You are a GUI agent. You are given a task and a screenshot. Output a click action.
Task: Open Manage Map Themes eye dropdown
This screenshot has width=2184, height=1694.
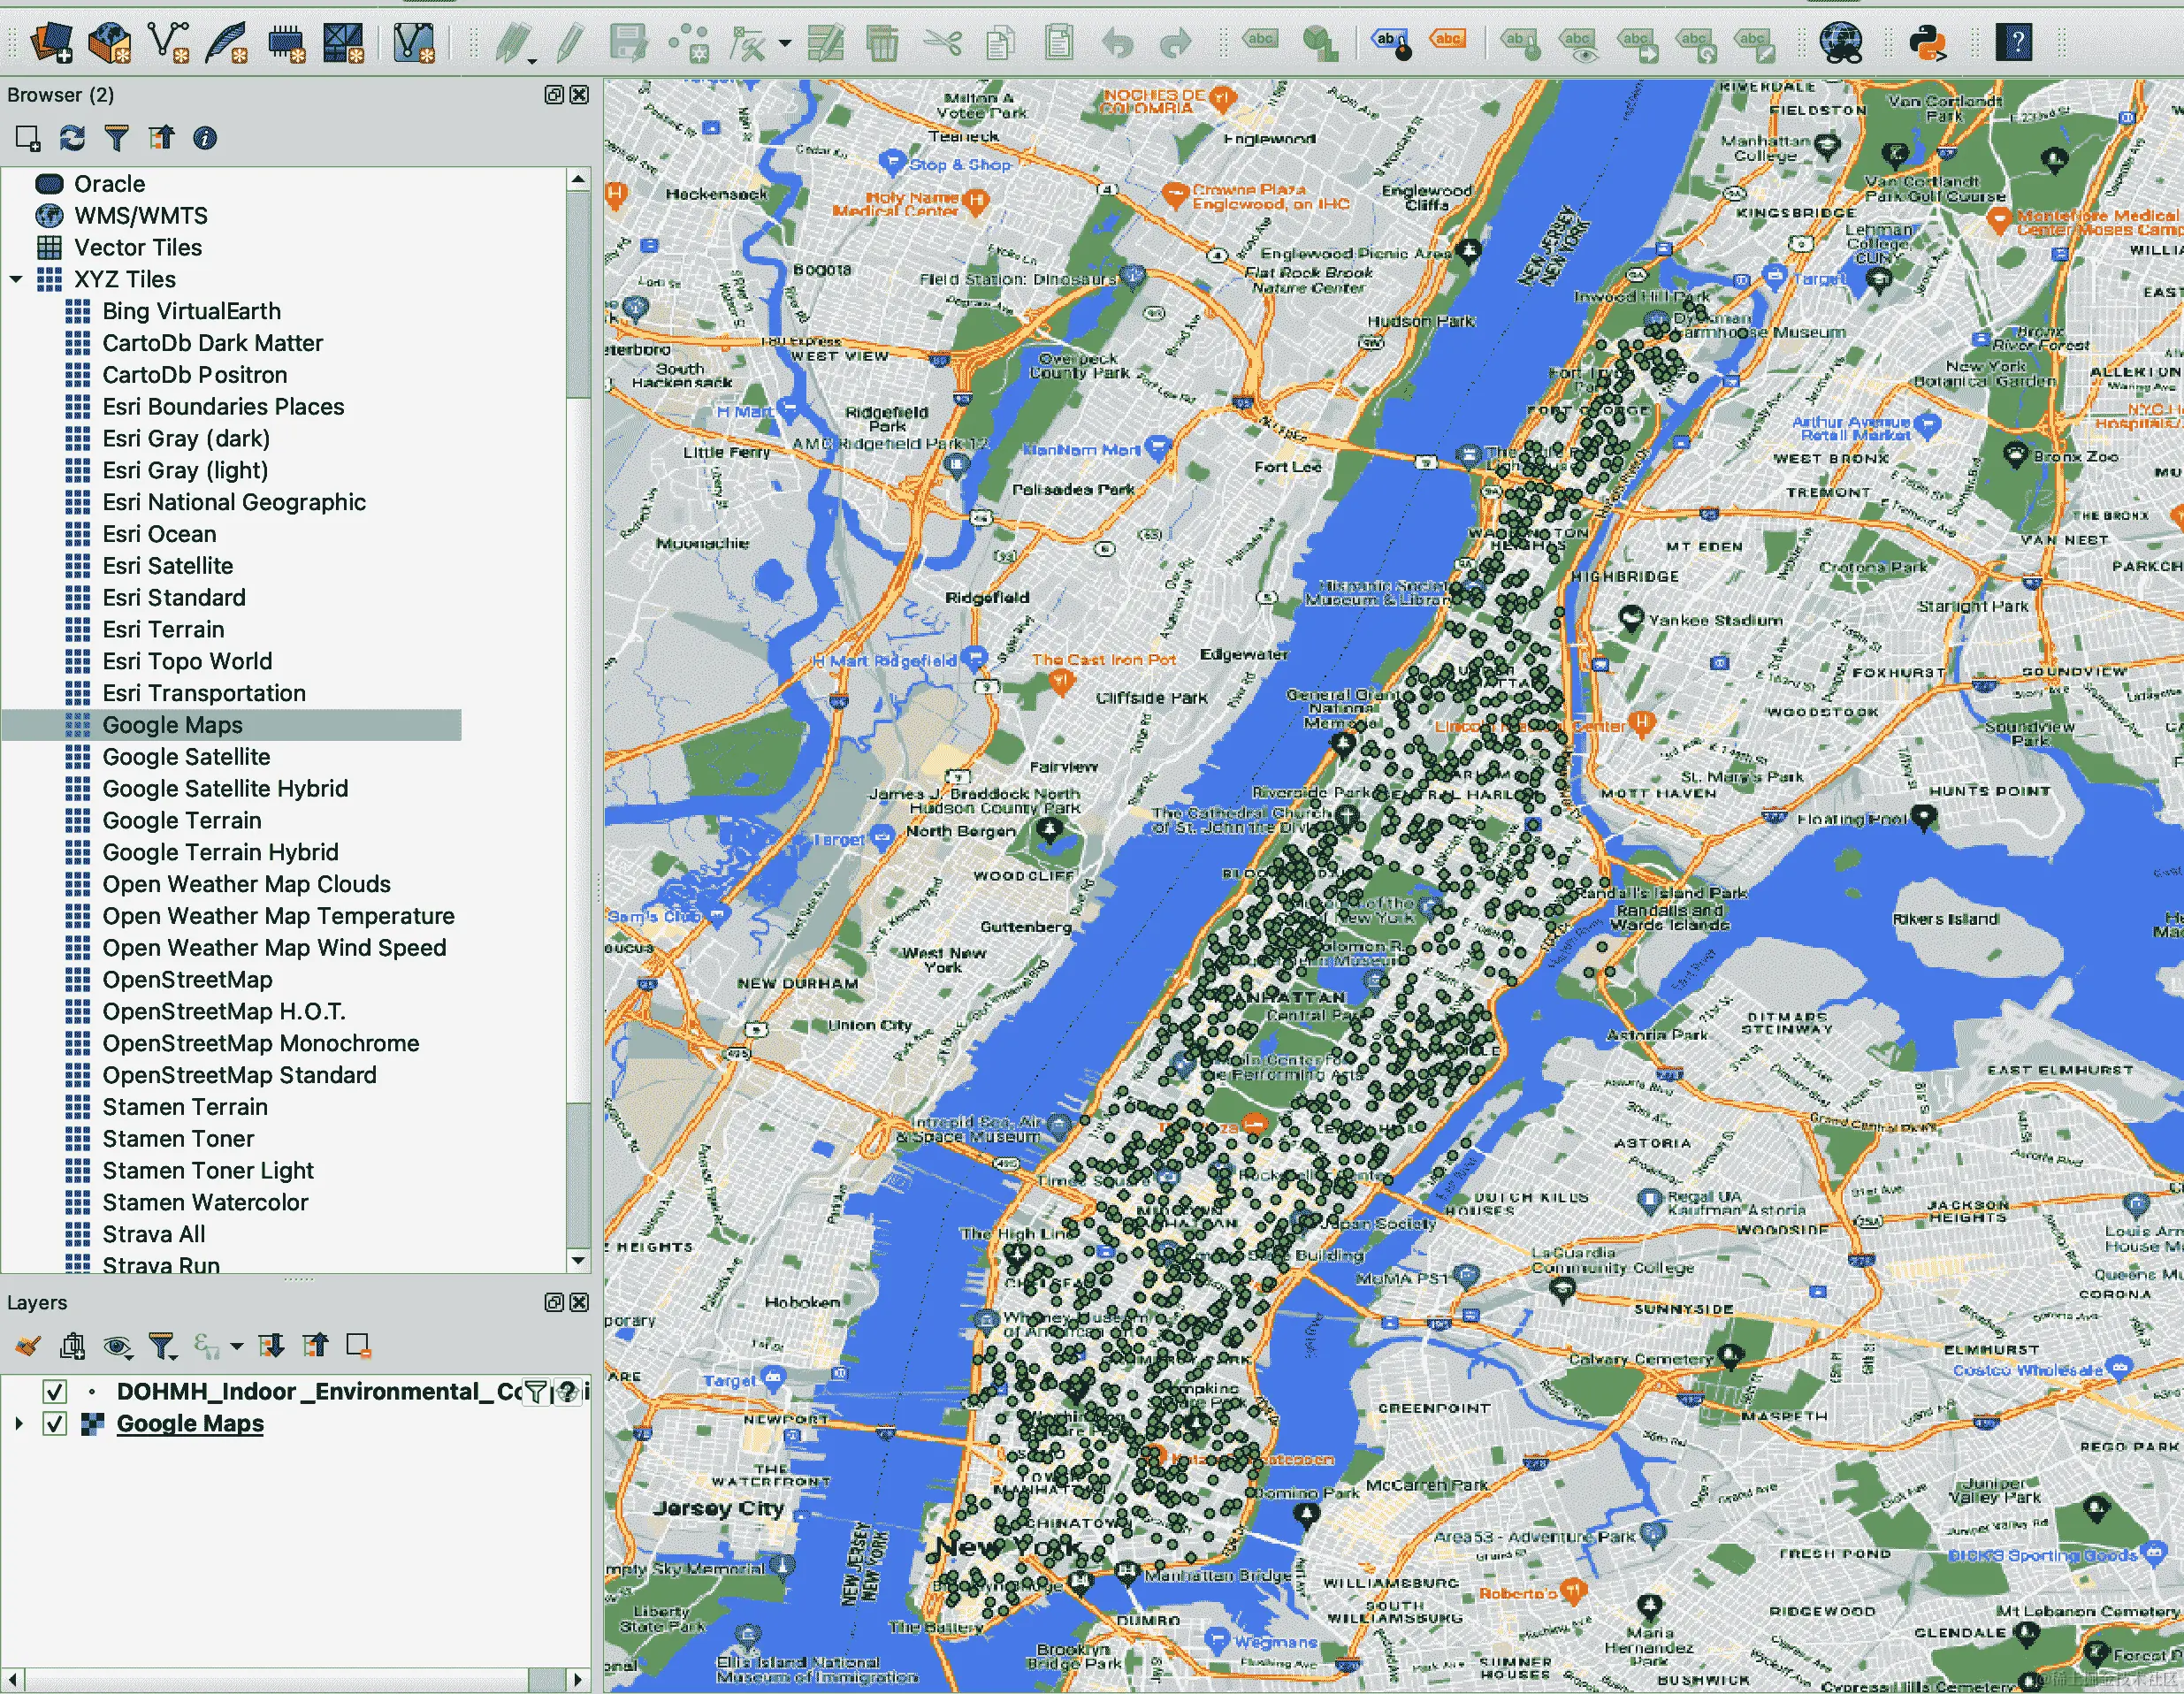point(118,1346)
